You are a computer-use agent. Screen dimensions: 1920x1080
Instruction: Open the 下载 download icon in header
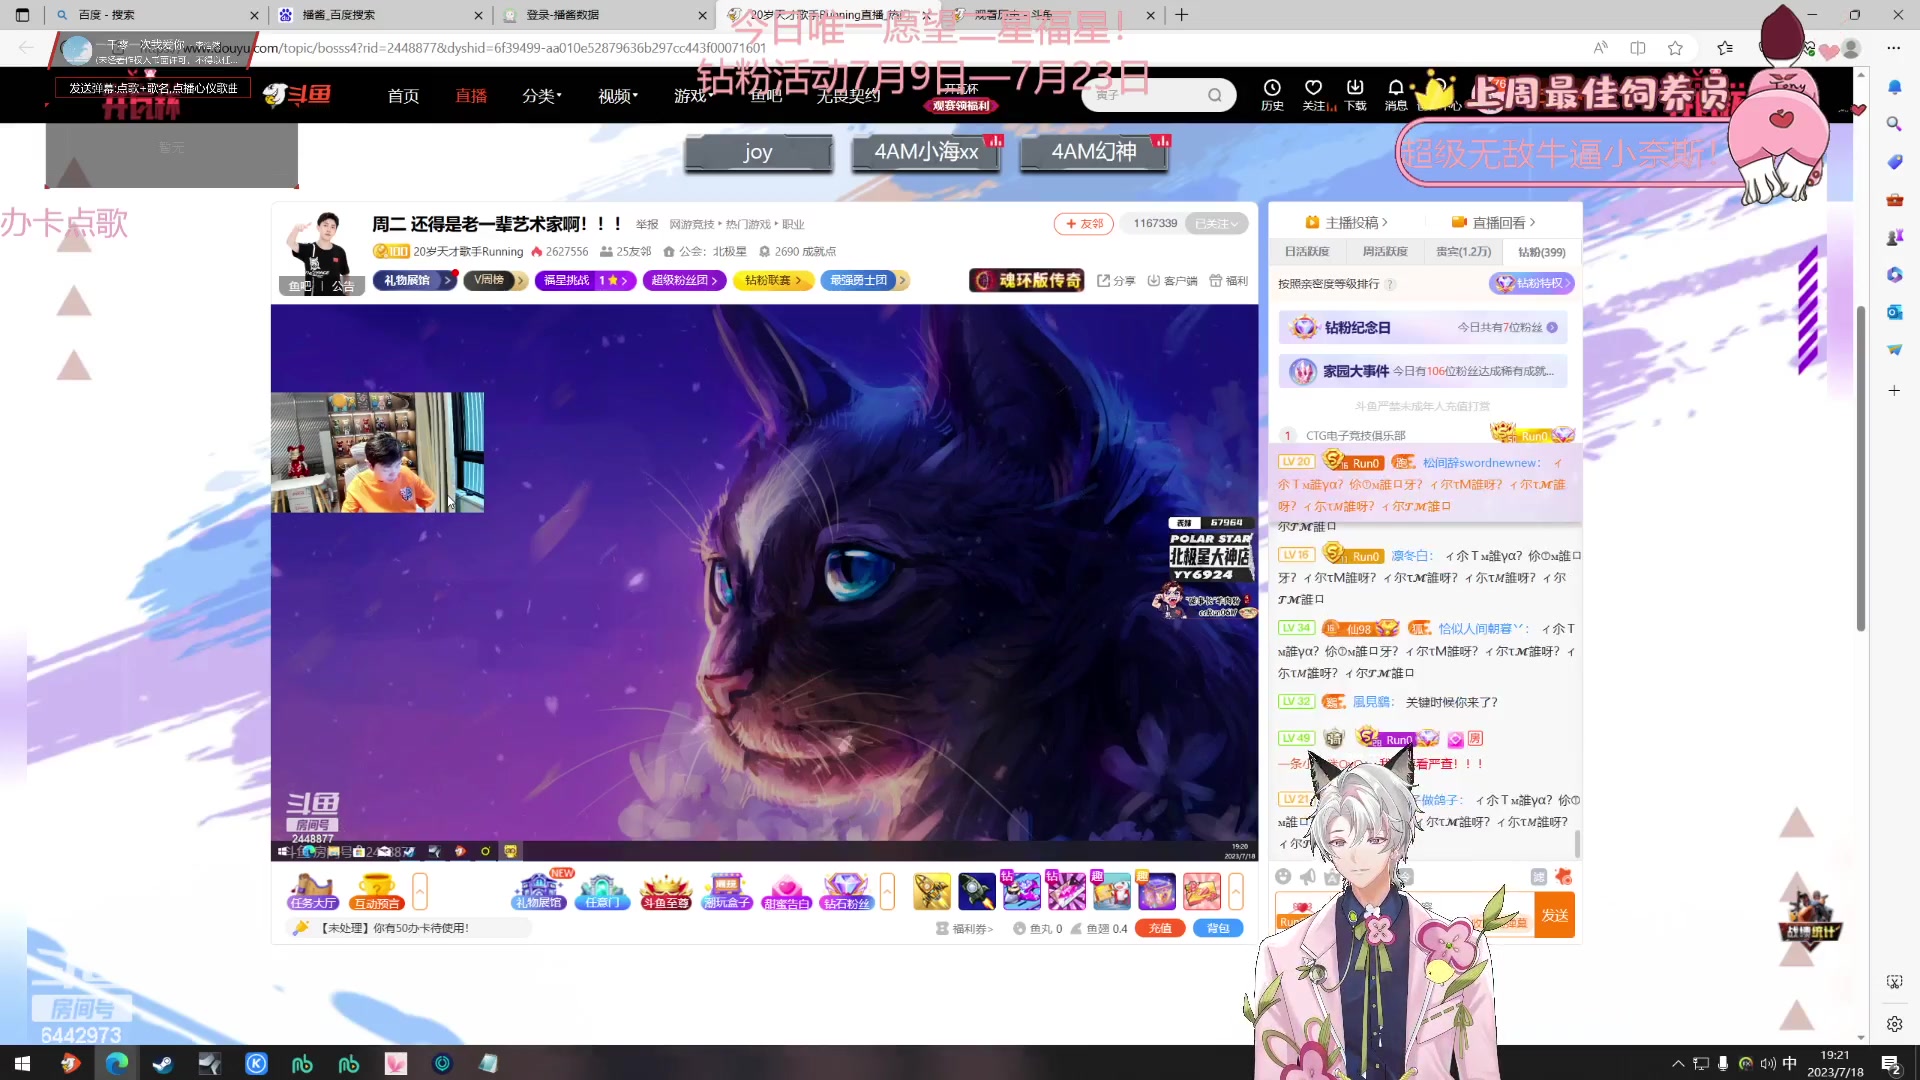pos(1355,94)
